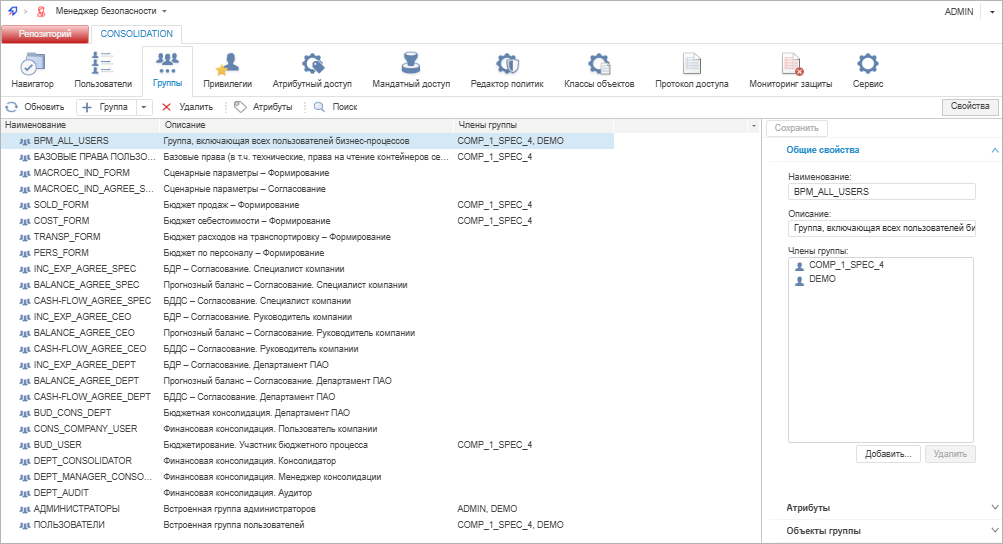Click group icon beside BALANCE_AGREE_DEPT
Screen dimensions: 1003x544
25,381
